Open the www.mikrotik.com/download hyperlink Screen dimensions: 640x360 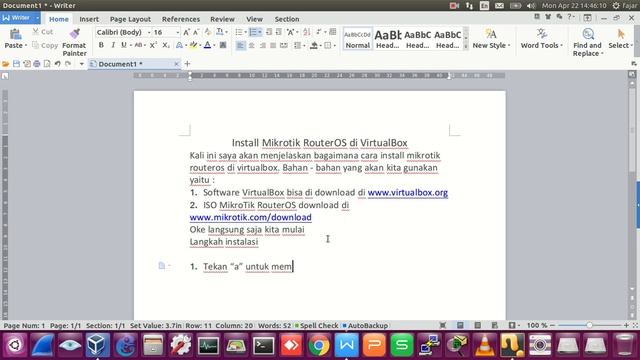[x=251, y=217]
